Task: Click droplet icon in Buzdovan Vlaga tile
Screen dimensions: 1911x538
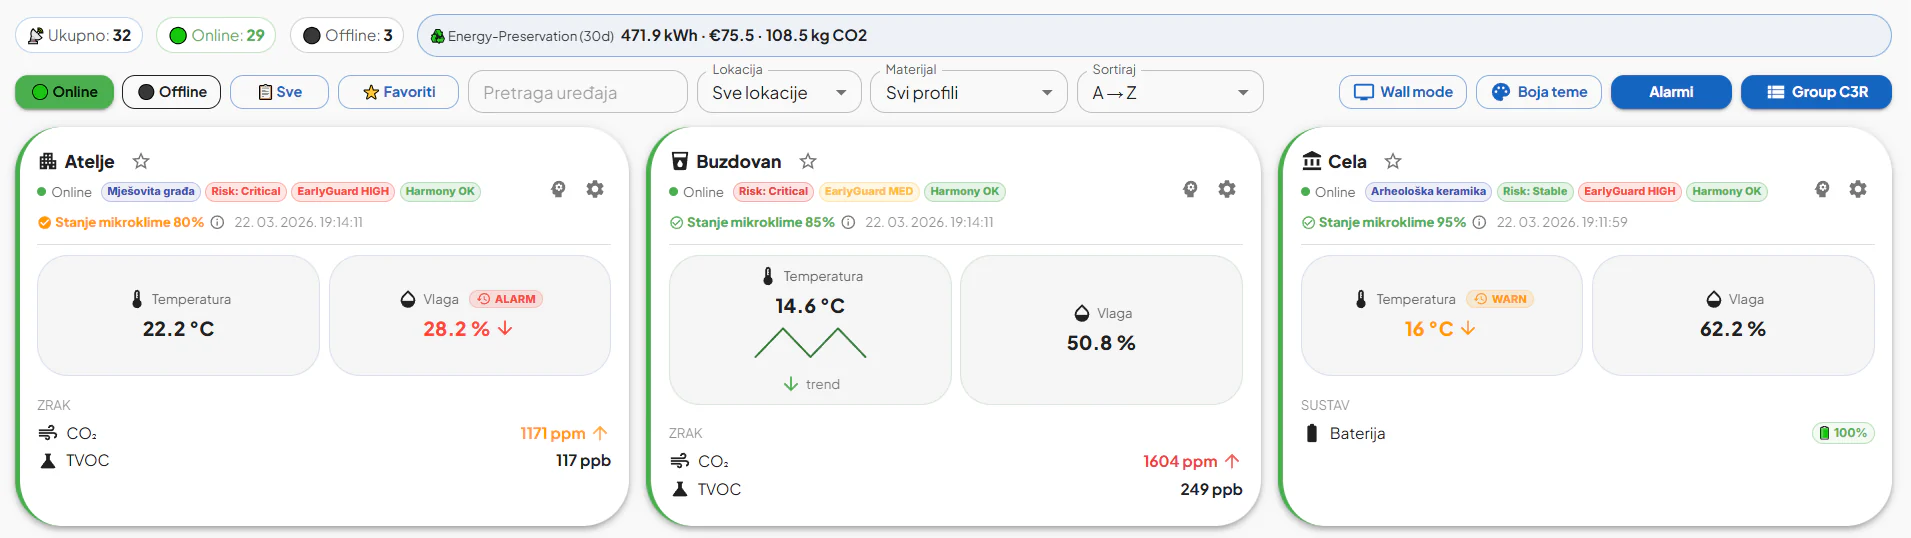Action: pyautogui.click(x=1082, y=313)
